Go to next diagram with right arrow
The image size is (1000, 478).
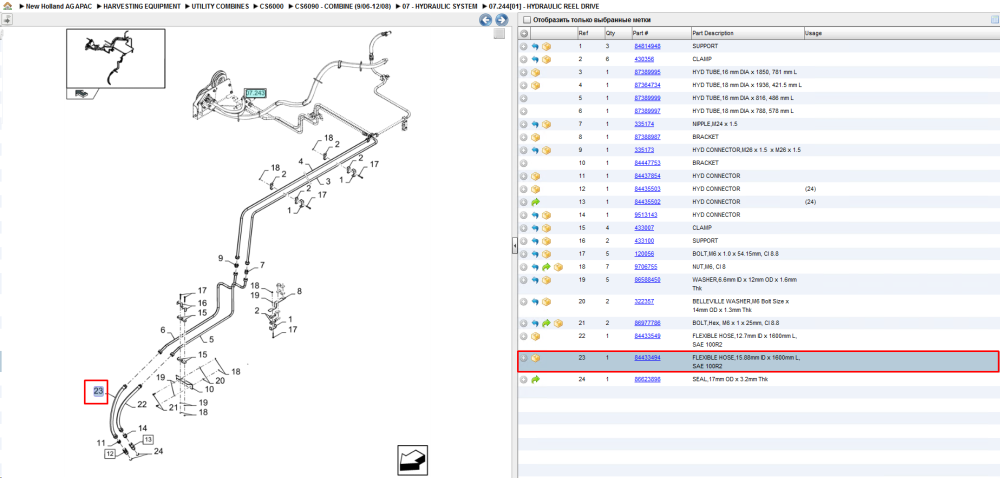tap(501, 20)
